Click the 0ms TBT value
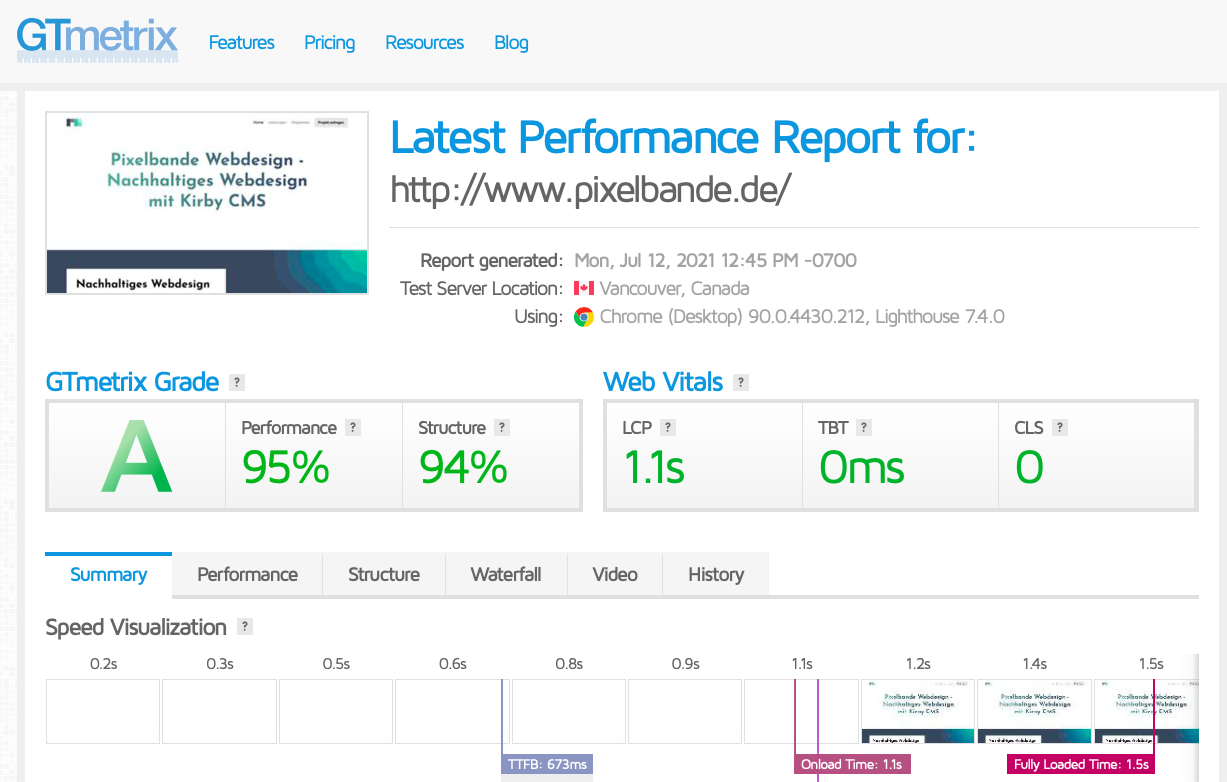The width and height of the screenshot is (1227, 782). [x=862, y=467]
